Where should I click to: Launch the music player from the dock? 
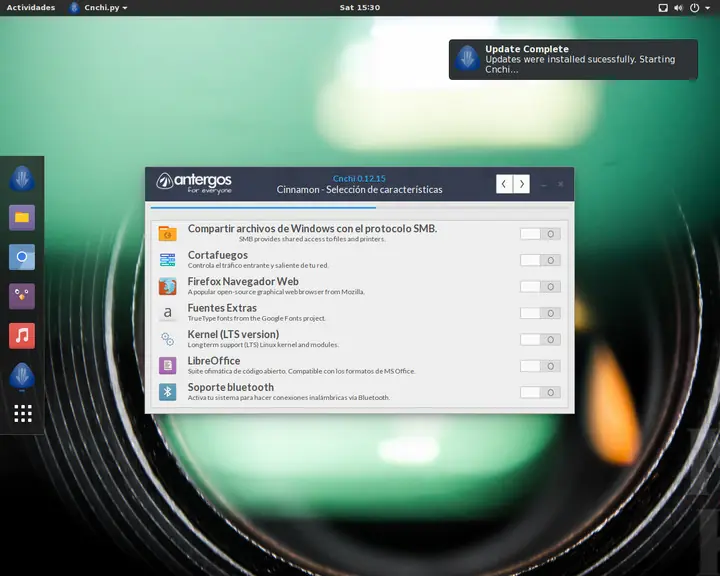tap(22, 336)
